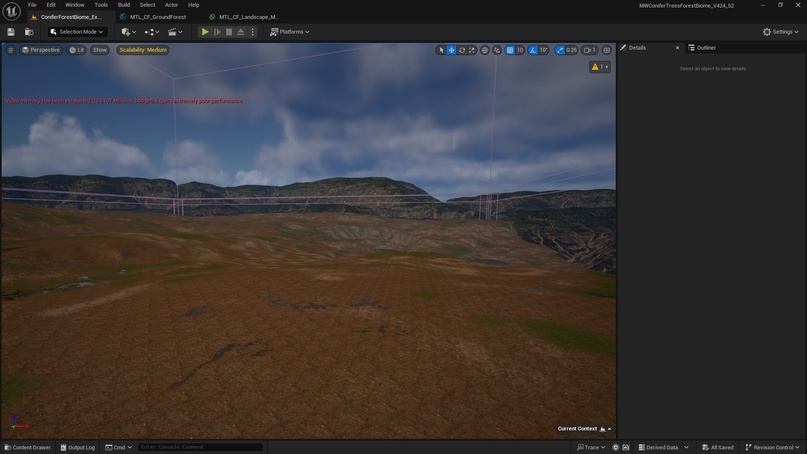Click the trace toggle circle icon
Image resolution: width=807 pixels, height=454 pixels.
pyautogui.click(x=616, y=447)
